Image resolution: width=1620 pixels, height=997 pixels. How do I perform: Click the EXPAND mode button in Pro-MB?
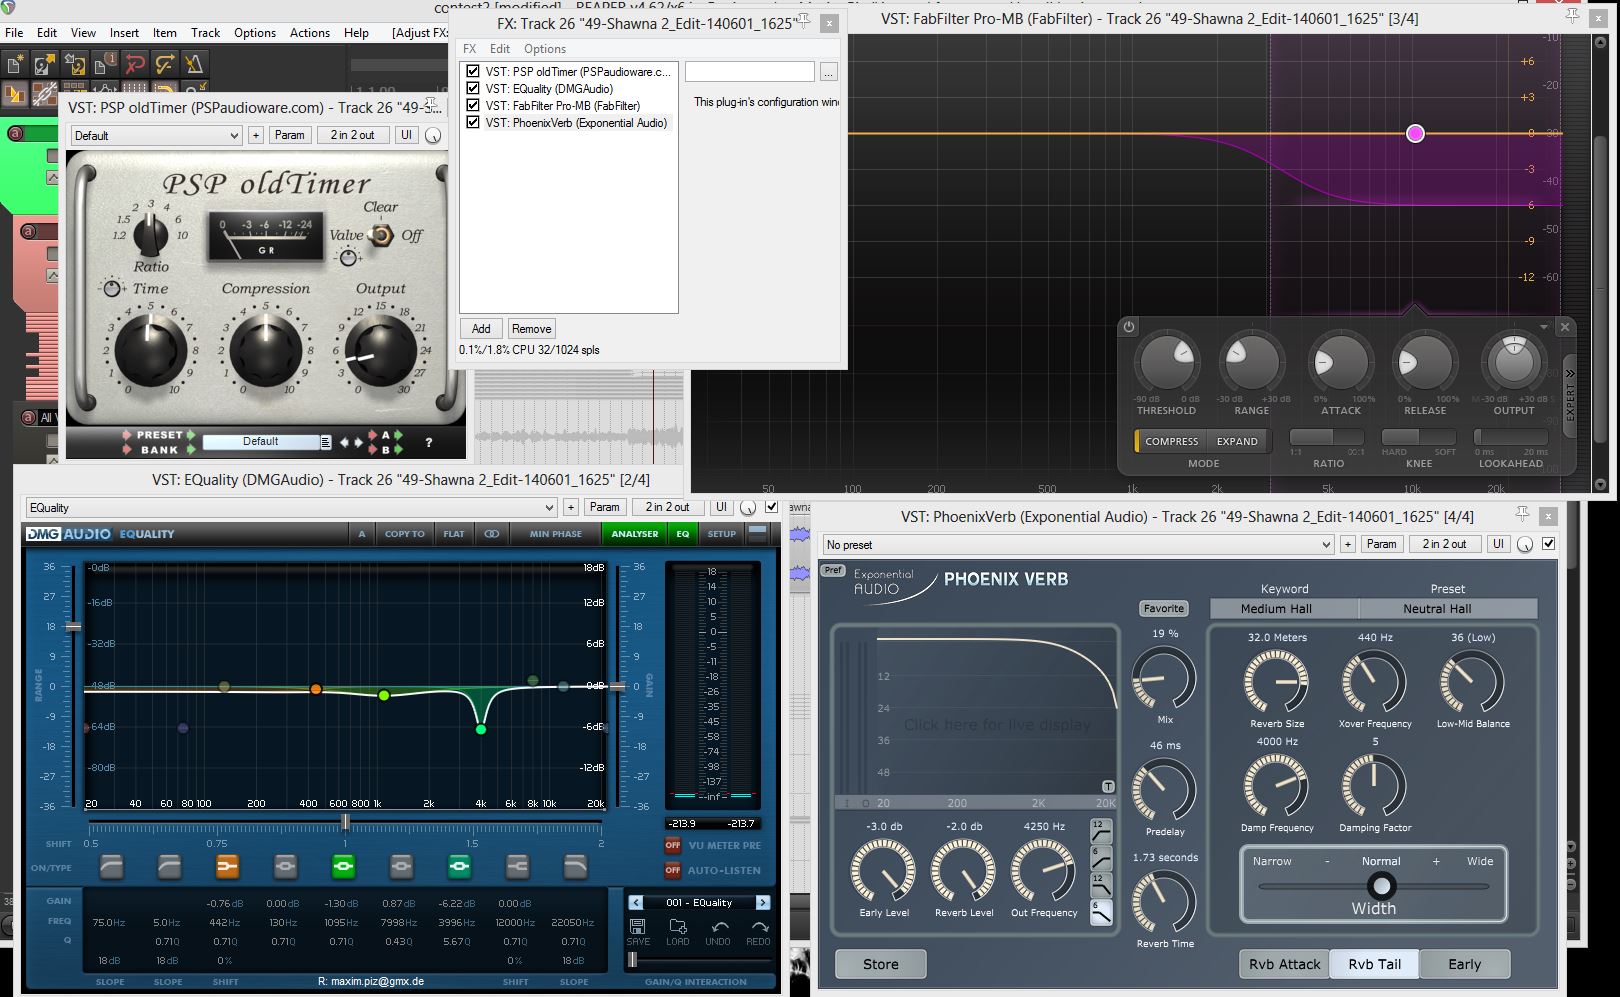(1237, 441)
